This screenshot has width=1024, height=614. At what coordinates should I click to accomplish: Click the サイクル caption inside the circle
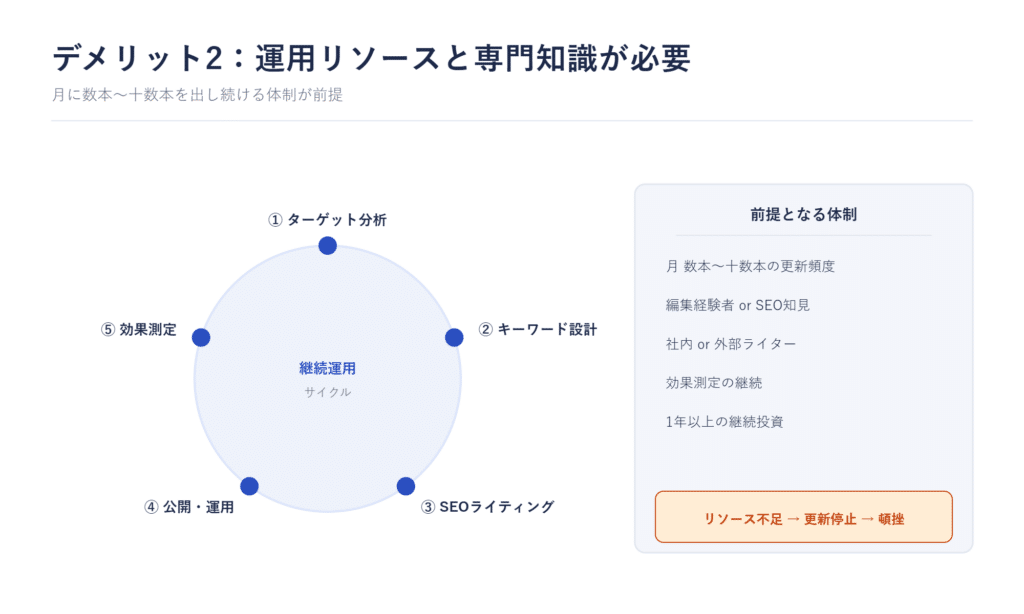[x=327, y=392]
